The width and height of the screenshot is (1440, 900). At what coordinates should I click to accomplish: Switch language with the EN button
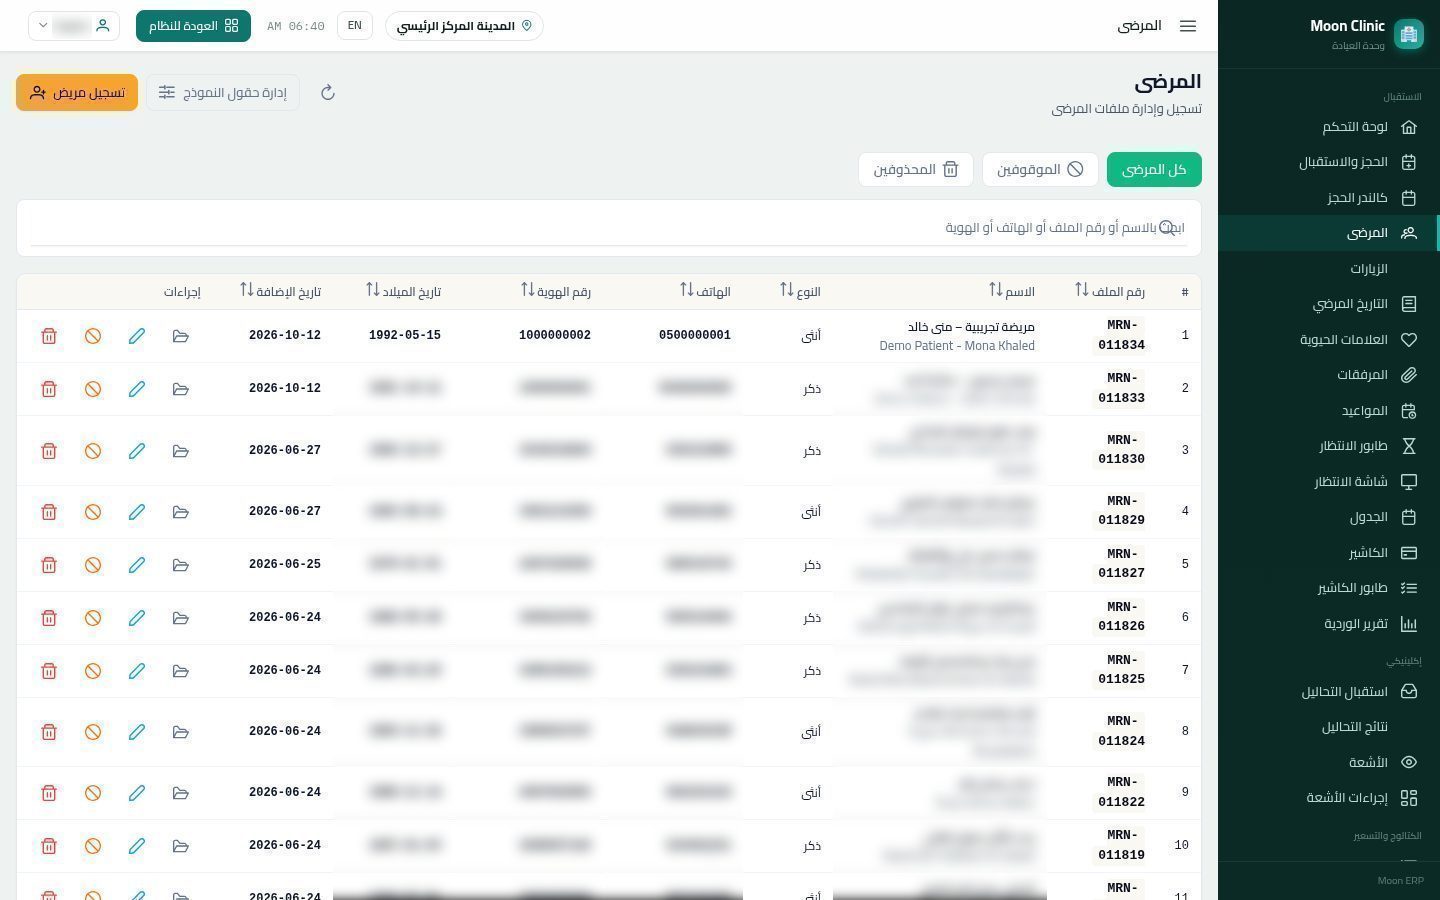coord(355,26)
